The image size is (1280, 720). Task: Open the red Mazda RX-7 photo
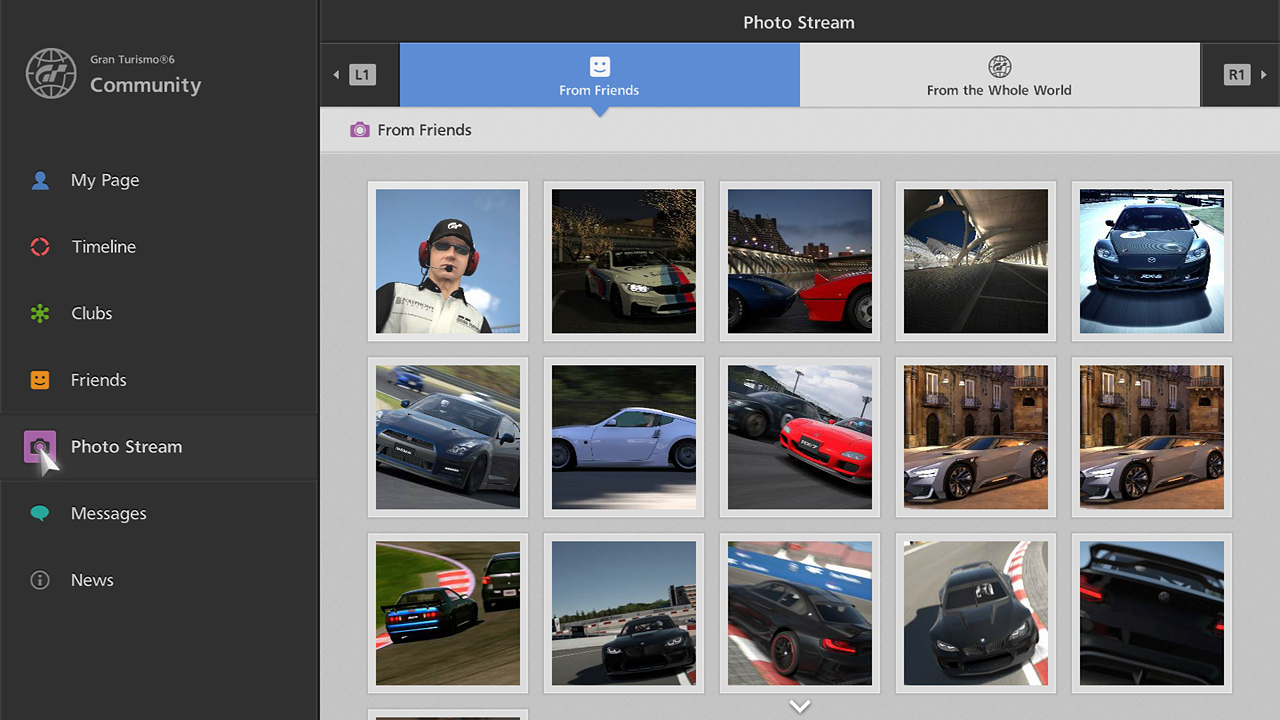pos(800,437)
